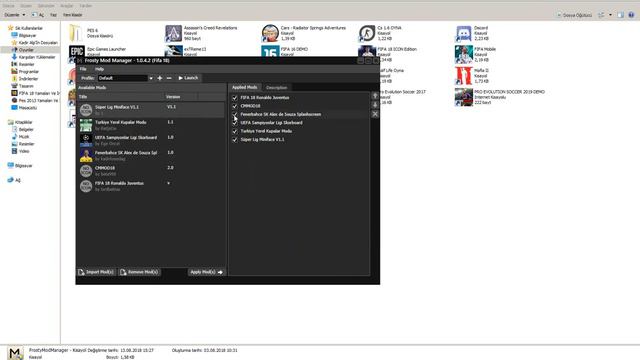Uncheck CMMOD18 in Applied Mods
This screenshot has width=640, height=360.
click(235, 106)
